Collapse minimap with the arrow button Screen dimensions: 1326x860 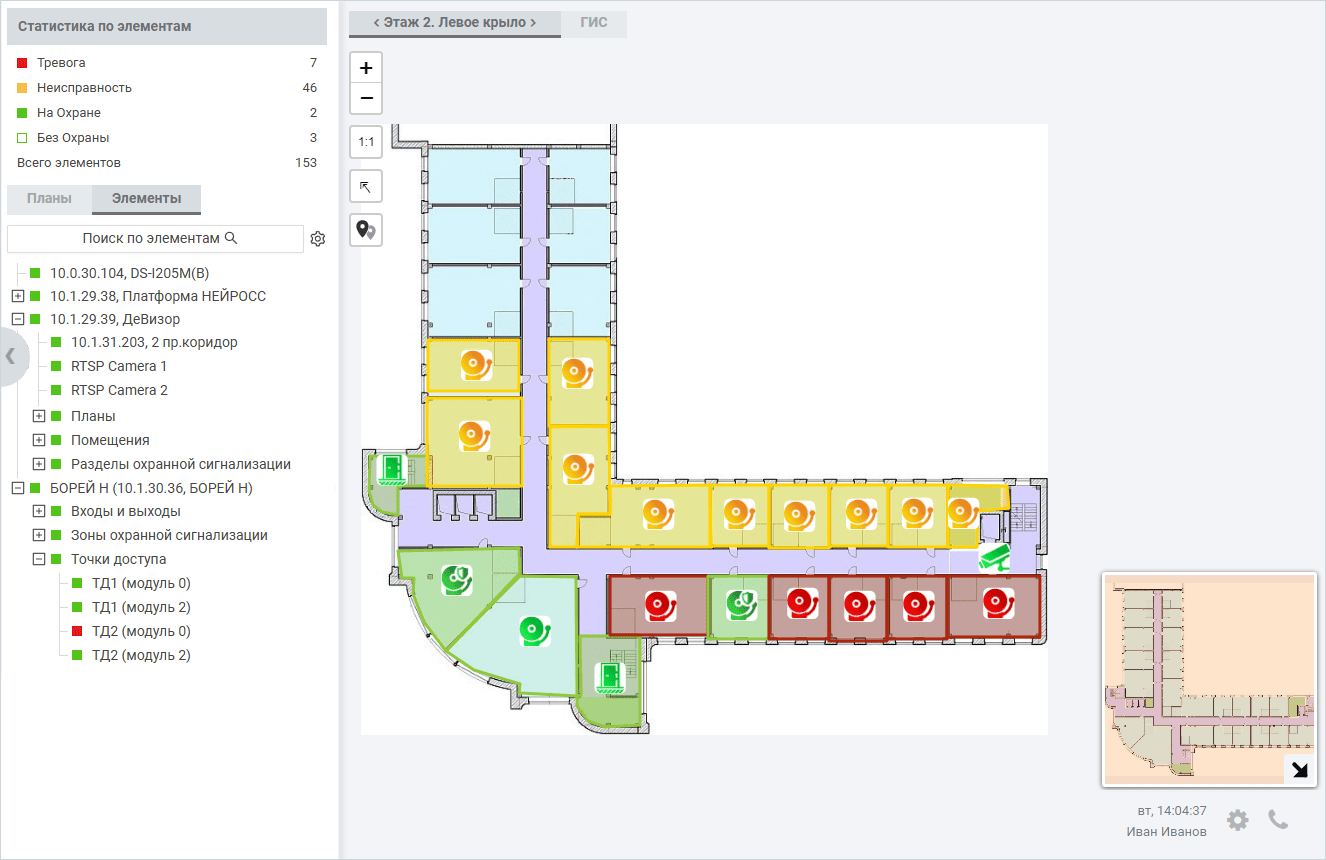coord(1299,769)
